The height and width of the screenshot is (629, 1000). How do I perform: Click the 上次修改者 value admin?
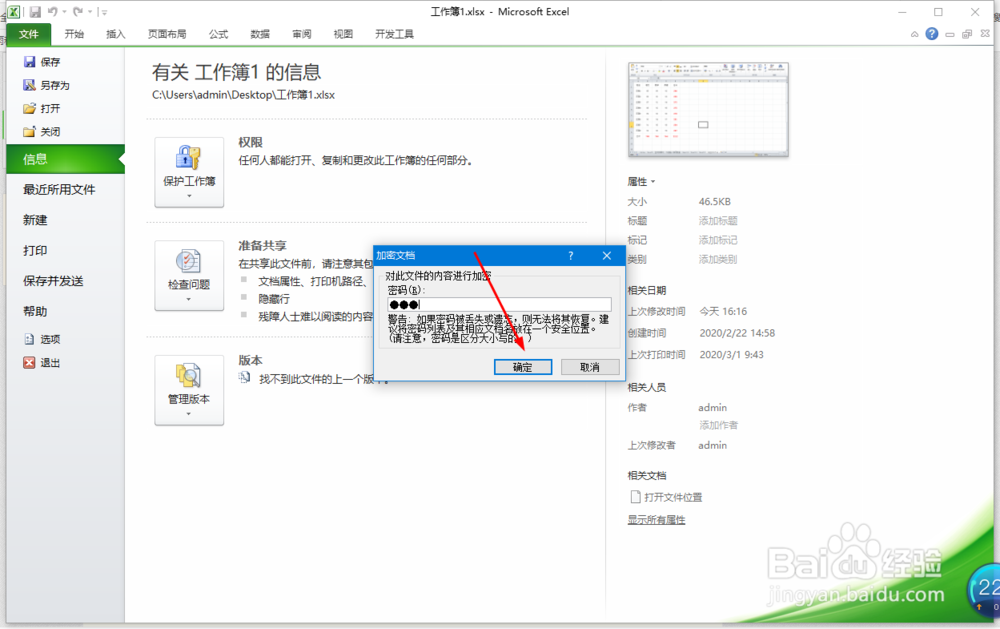[712, 445]
